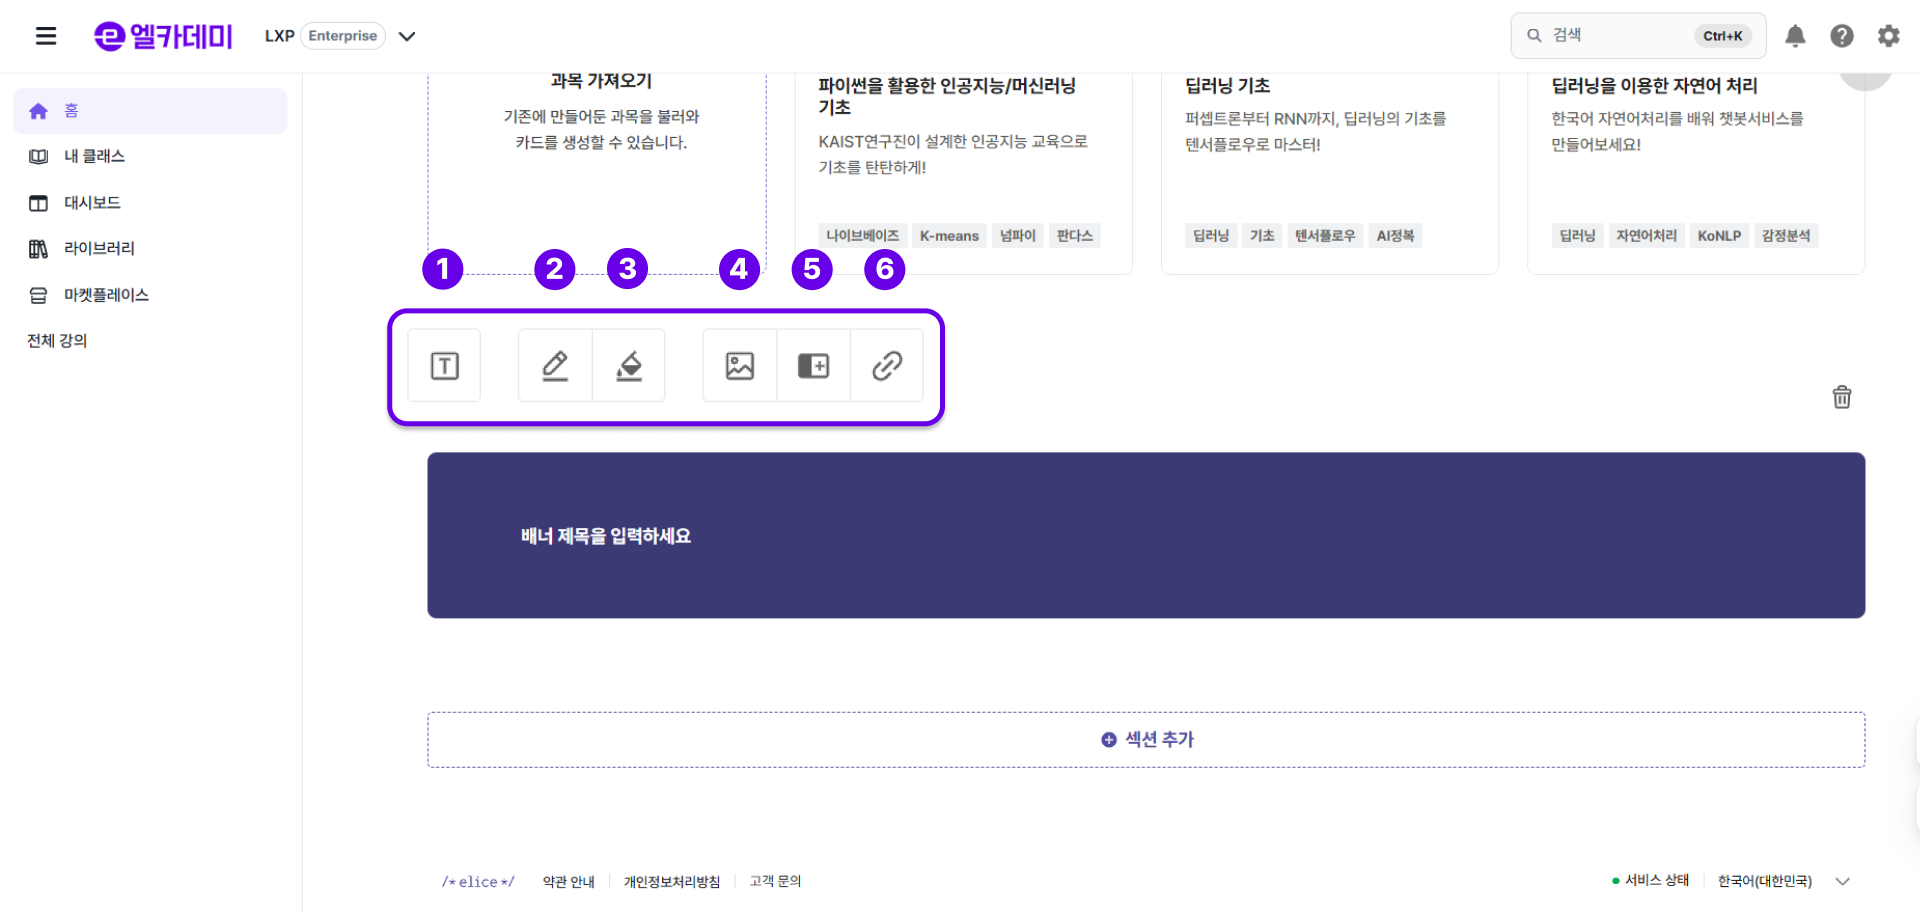Click the Ctrl+K shortcut badge

tap(1723, 36)
